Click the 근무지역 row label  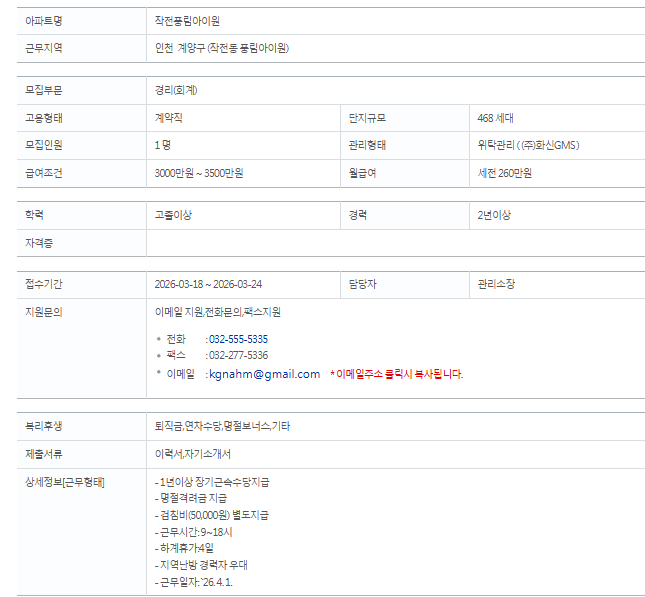tap(44, 48)
